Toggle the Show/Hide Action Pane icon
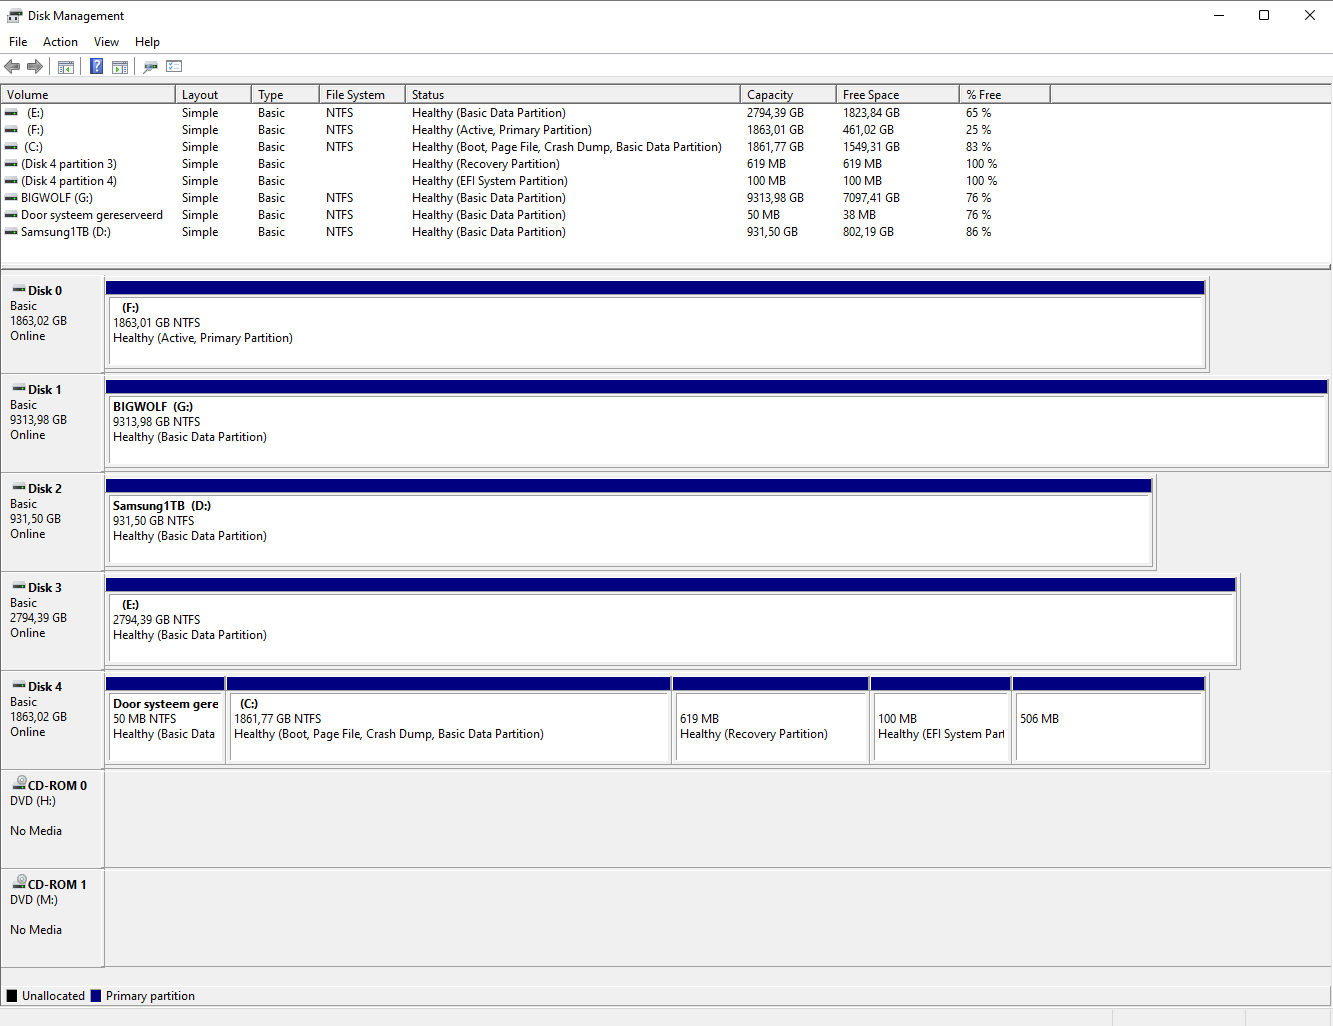This screenshot has height=1026, width=1333. 120,67
